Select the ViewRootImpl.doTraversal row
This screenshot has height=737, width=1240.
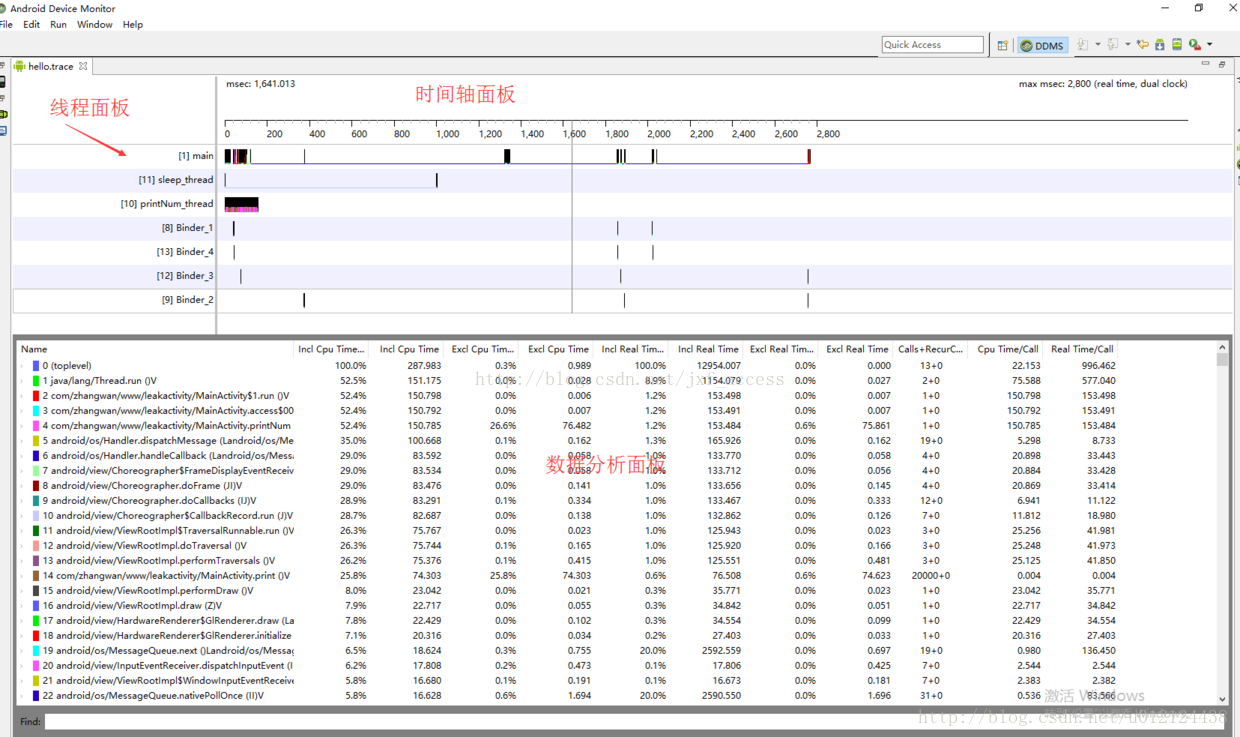616,546
